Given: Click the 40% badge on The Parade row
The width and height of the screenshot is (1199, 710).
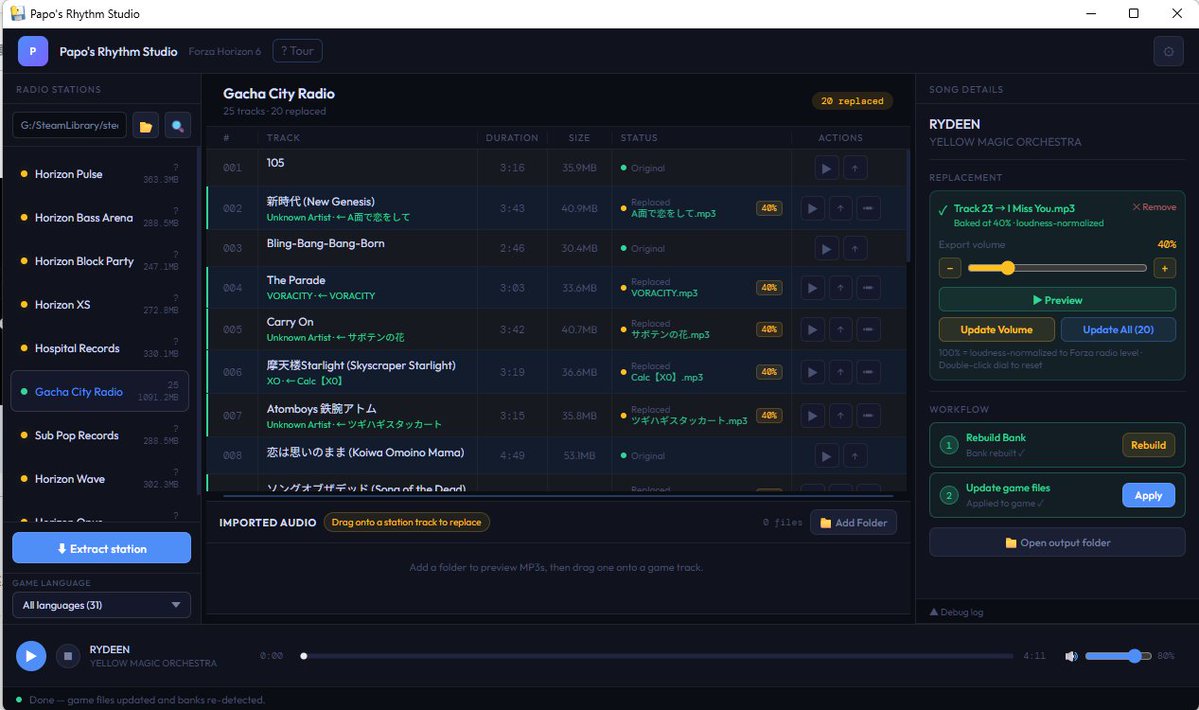Looking at the screenshot, I should point(769,288).
